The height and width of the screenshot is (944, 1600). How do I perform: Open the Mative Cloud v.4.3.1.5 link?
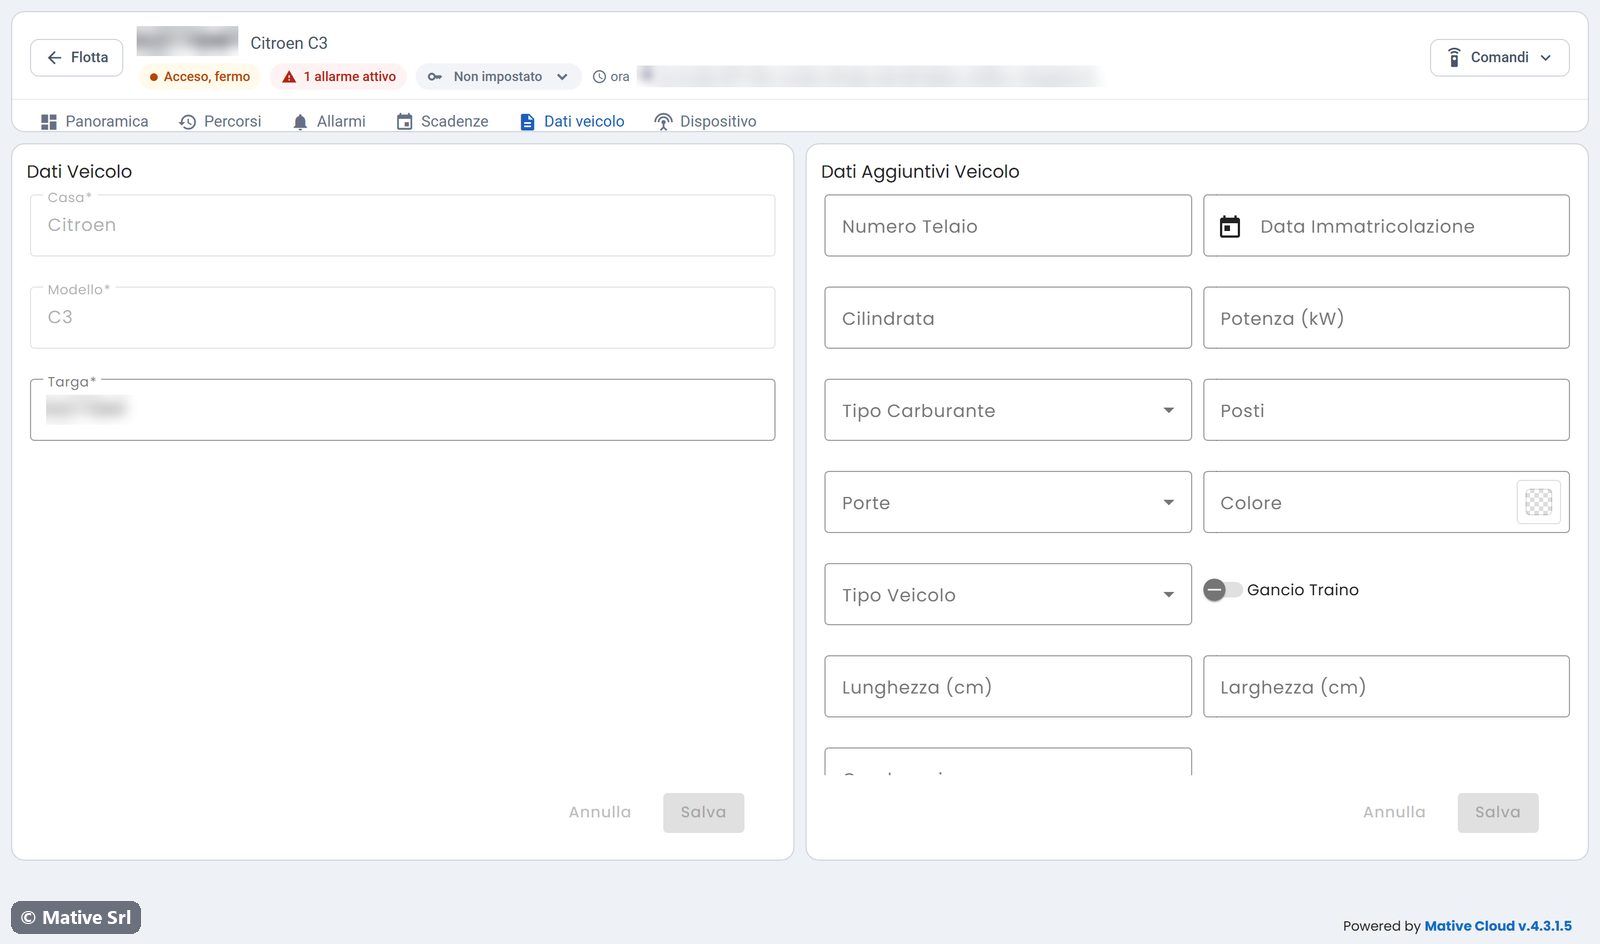pos(1498,926)
